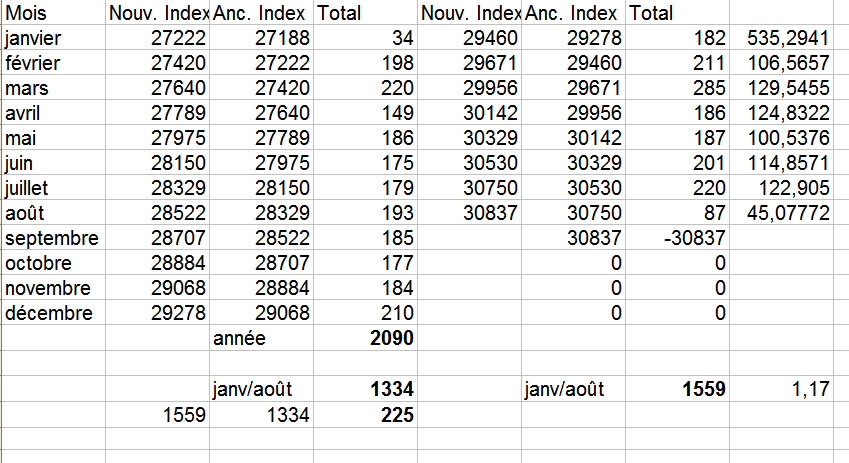The image size is (849, 463).
Task: Select the août second total 87
Action: tap(677, 212)
